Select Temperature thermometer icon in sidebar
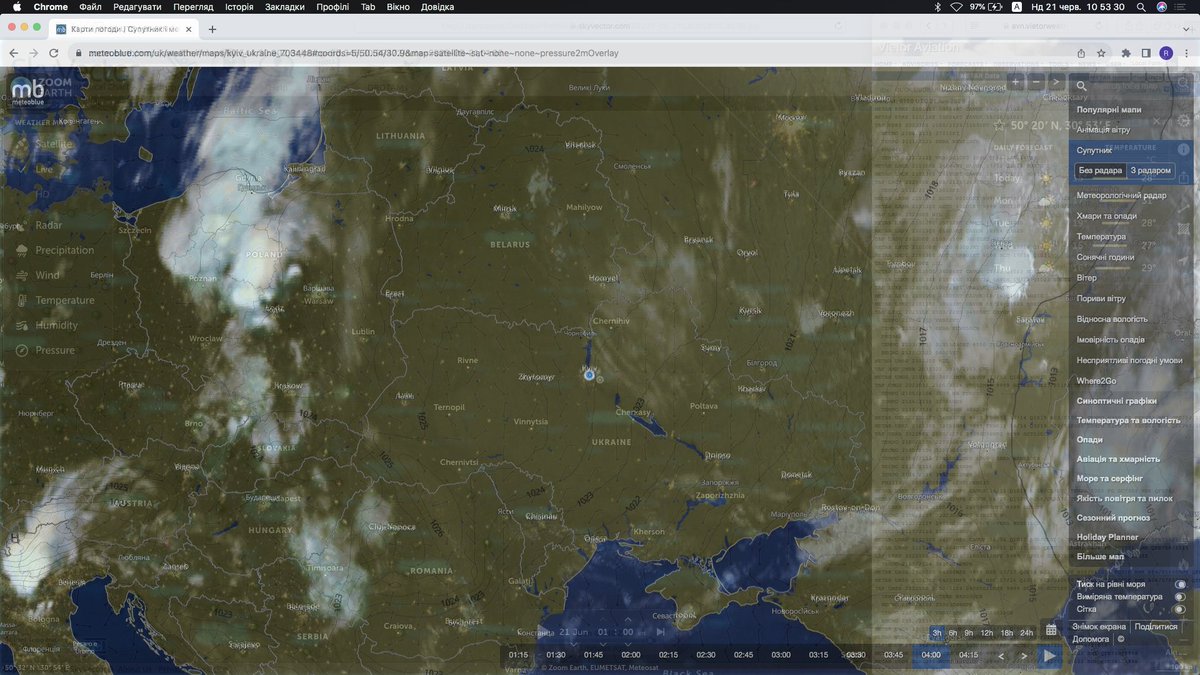1200x675 pixels. pyautogui.click(x=21, y=300)
